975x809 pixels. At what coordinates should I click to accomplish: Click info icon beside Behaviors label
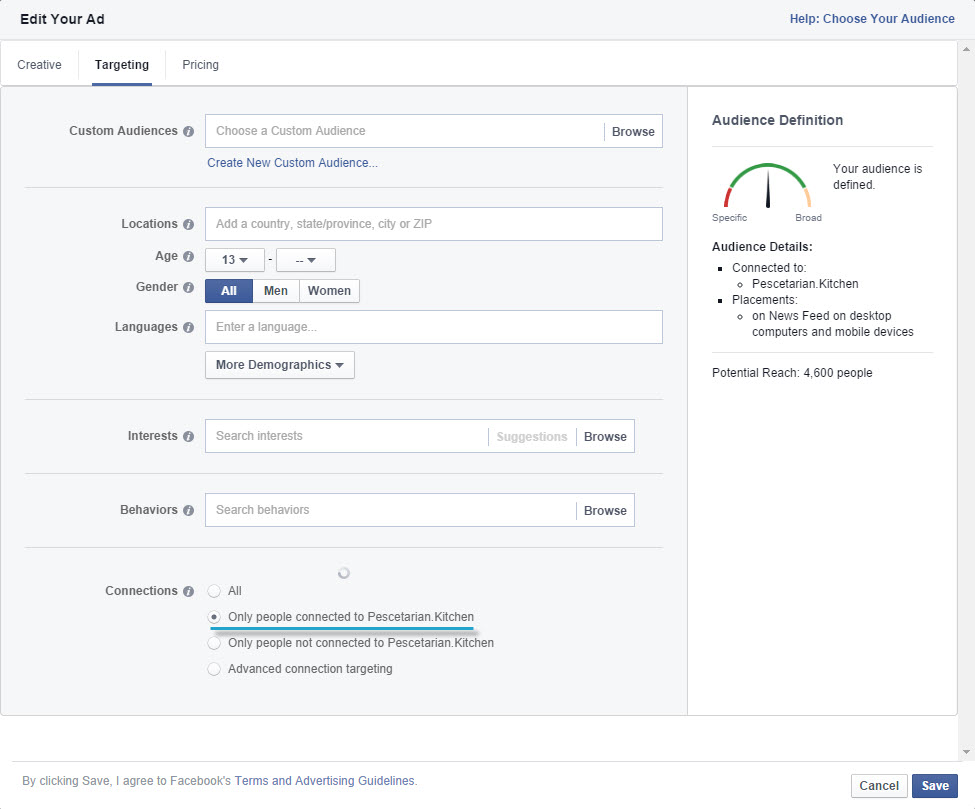pos(188,511)
